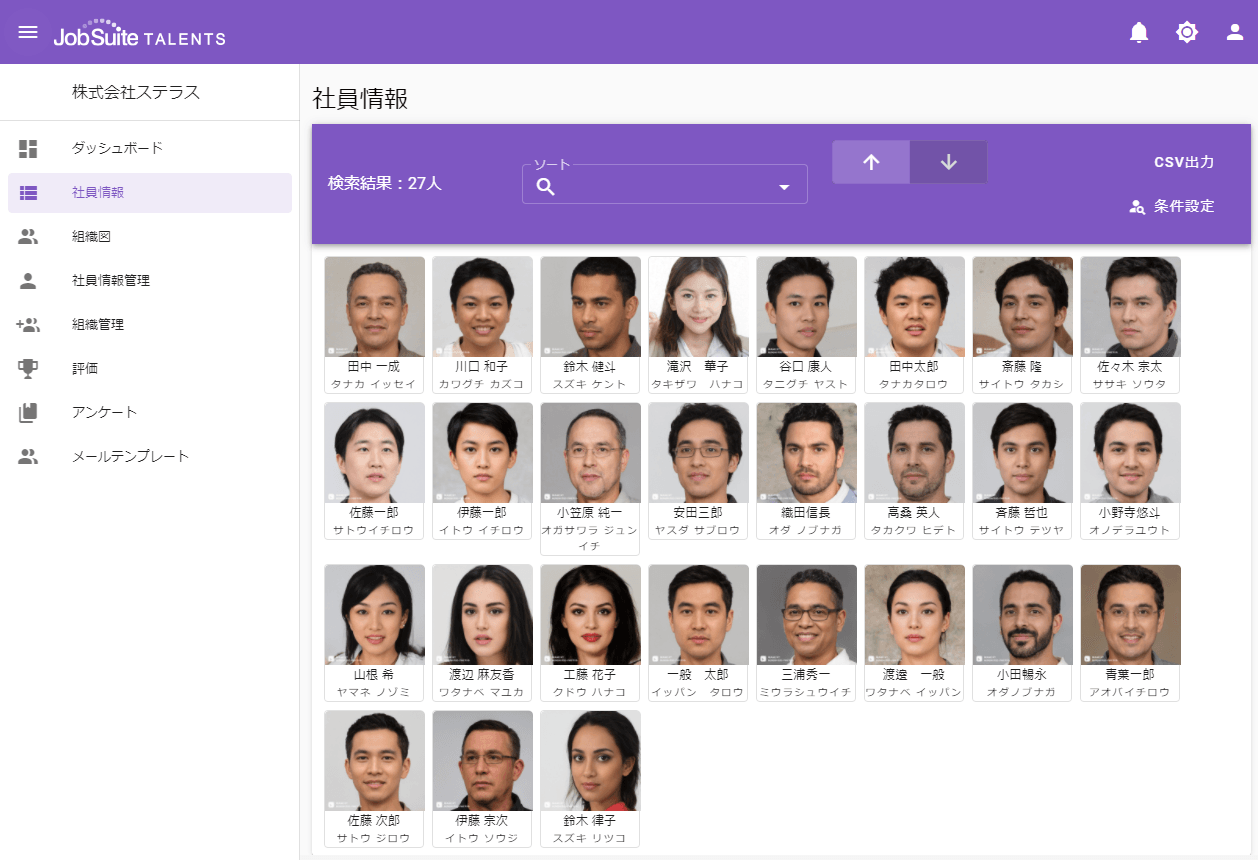
Task: Expand the ソート dropdown arrow
Action: (x=784, y=187)
